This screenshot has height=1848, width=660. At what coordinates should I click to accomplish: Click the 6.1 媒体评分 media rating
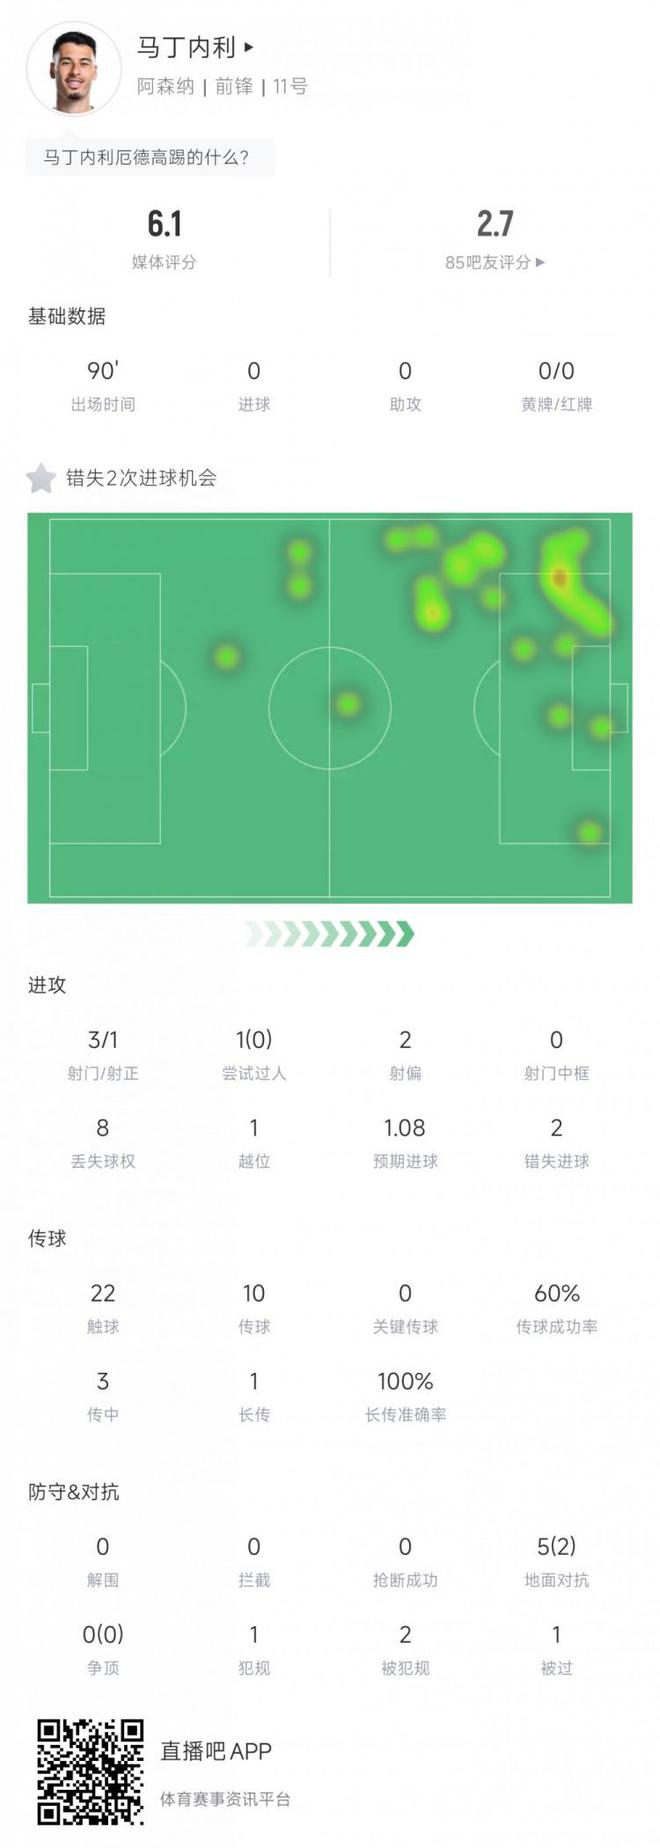click(x=164, y=224)
